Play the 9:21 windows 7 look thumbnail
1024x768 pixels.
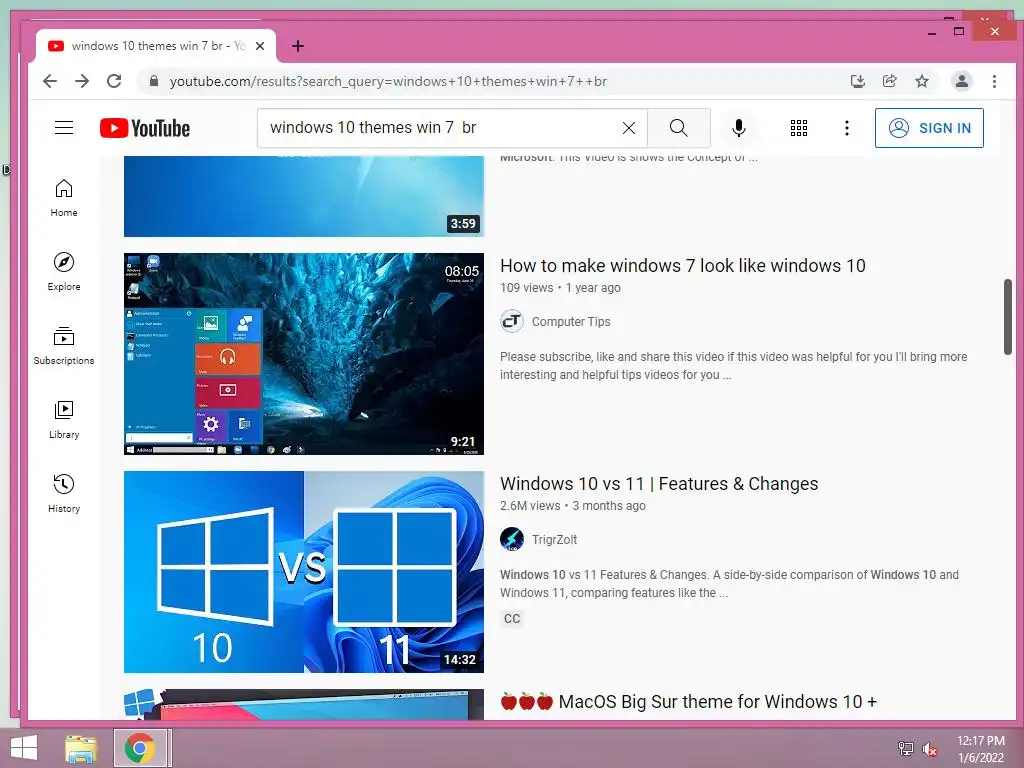coord(304,354)
